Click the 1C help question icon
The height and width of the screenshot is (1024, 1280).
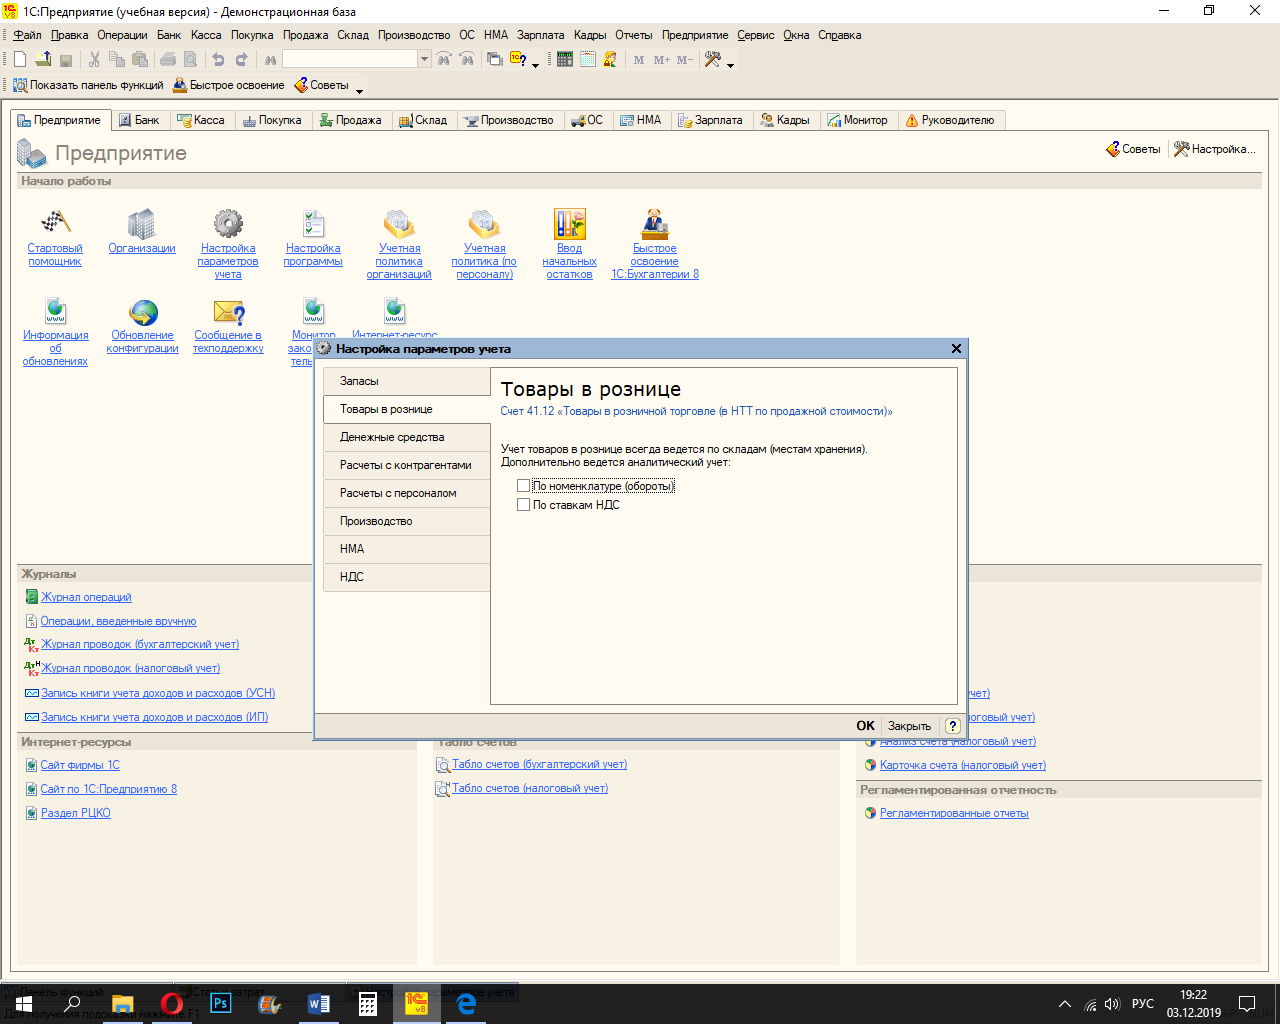(x=518, y=60)
